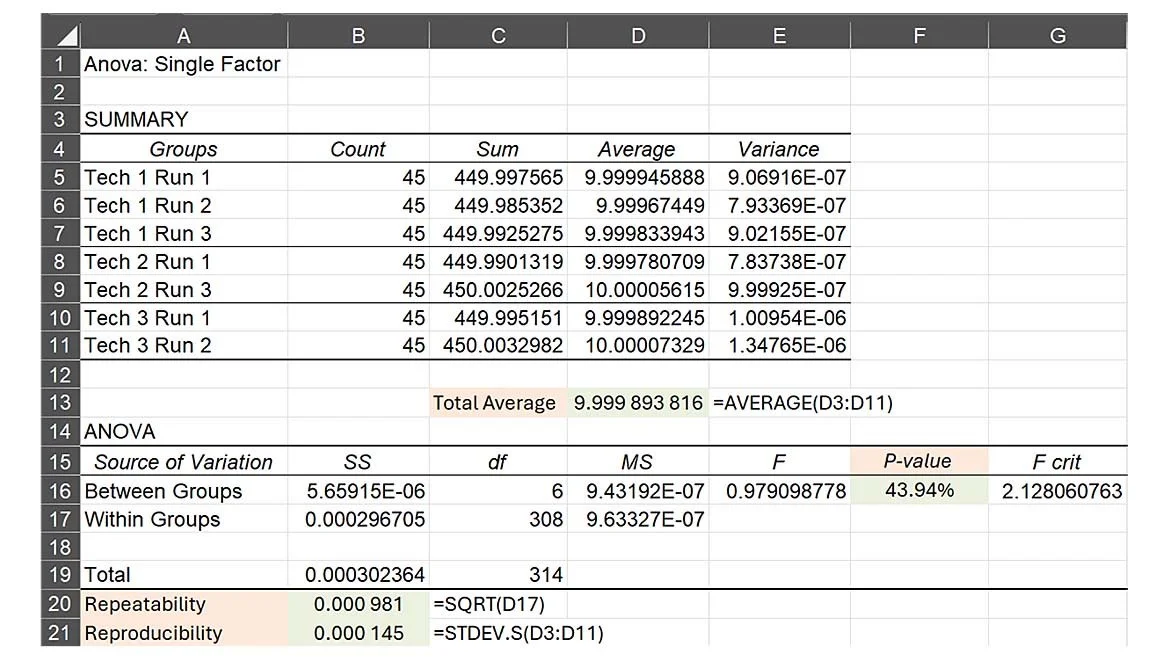
Task: Select the 'Tech 1 Run 2' cell
Action: point(184,205)
